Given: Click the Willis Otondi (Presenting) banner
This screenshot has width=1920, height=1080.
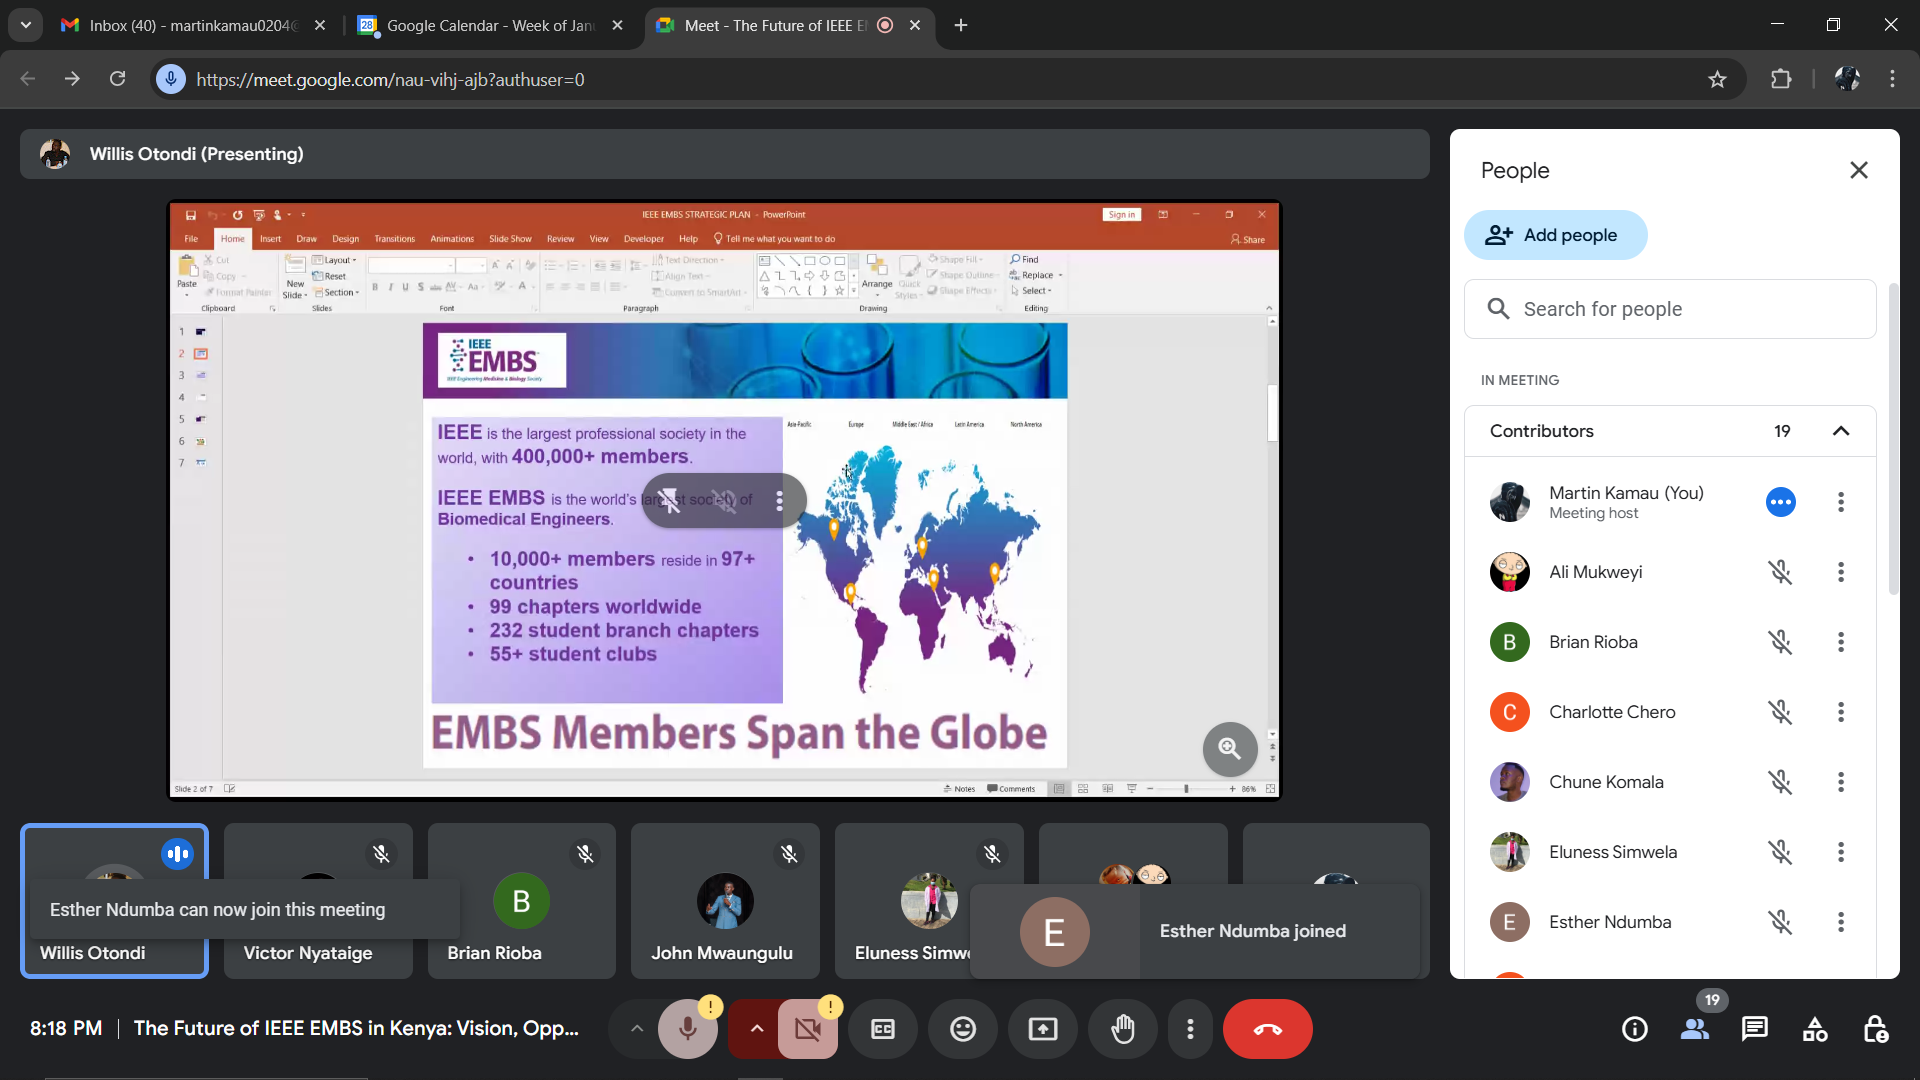Looking at the screenshot, I should pos(725,154).
